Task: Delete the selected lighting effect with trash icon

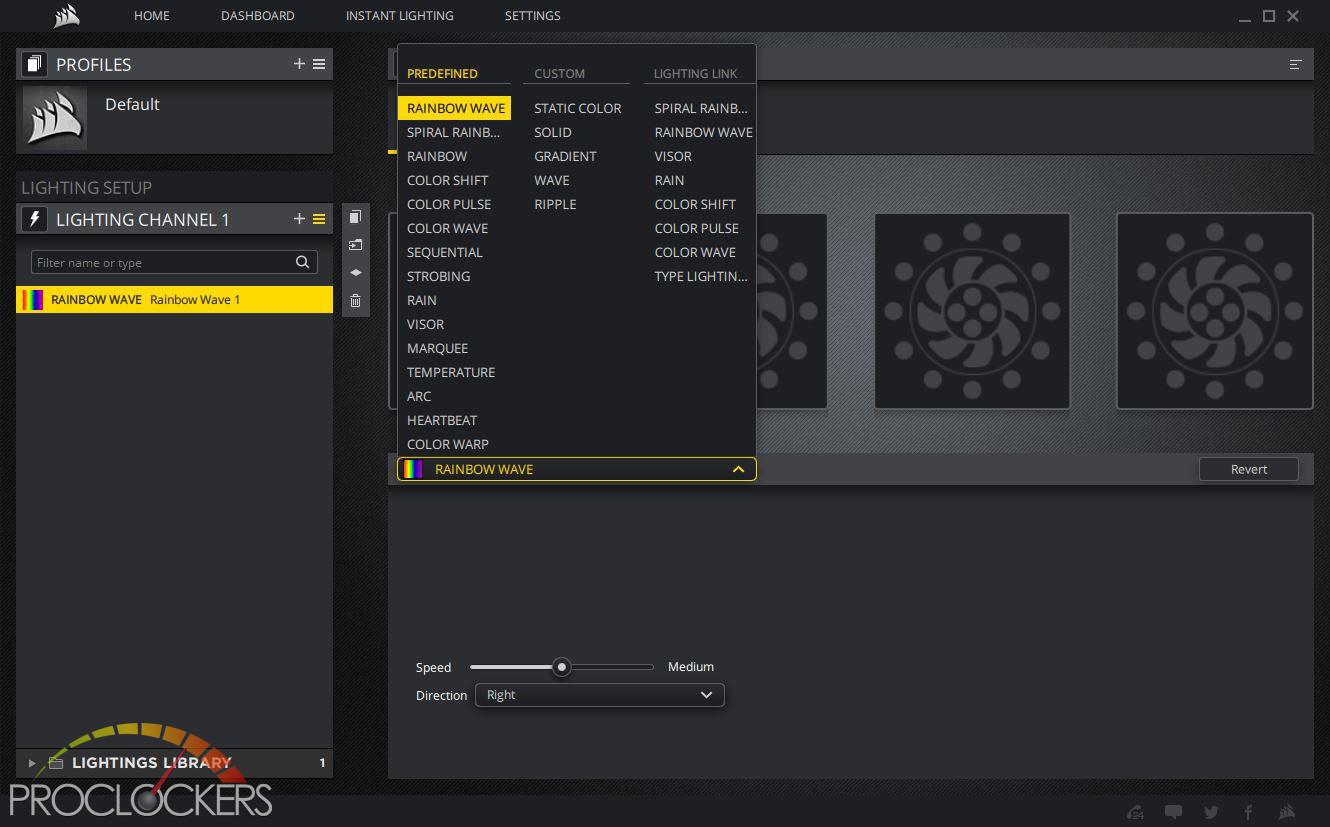Action: [x=355, y=300]
